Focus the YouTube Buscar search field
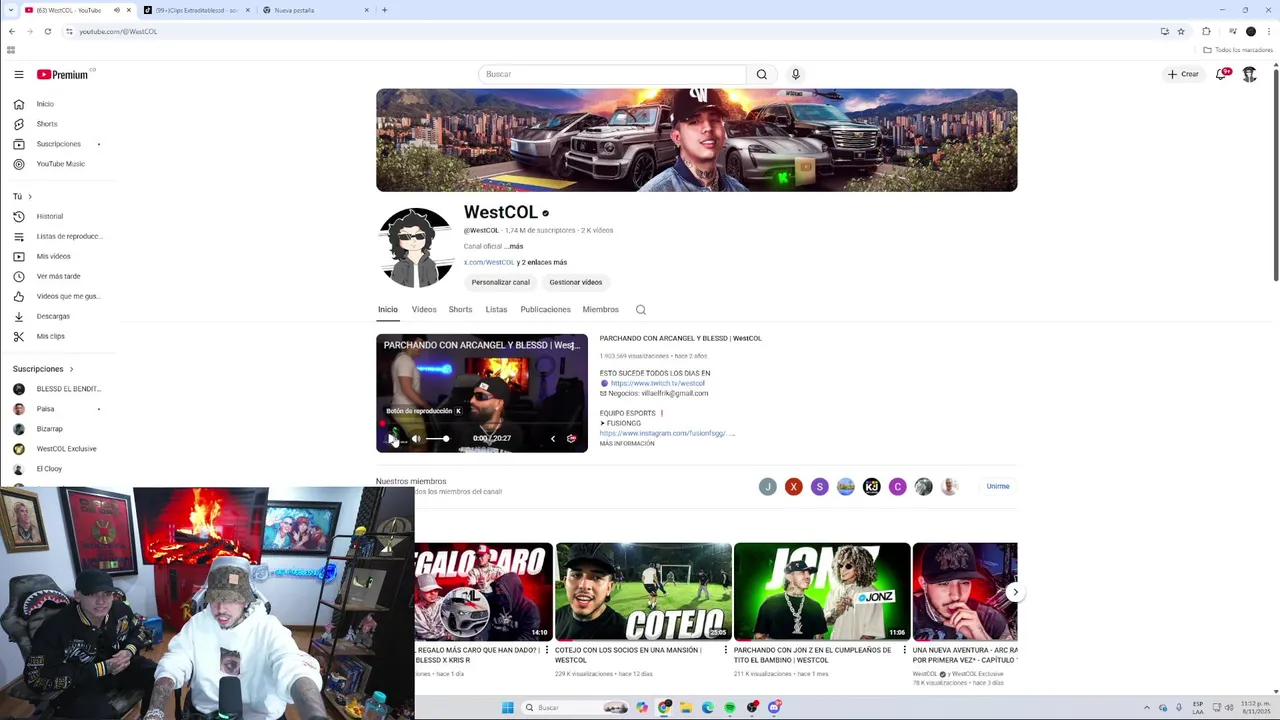The image size is (1280, 720). pos(612,74)
